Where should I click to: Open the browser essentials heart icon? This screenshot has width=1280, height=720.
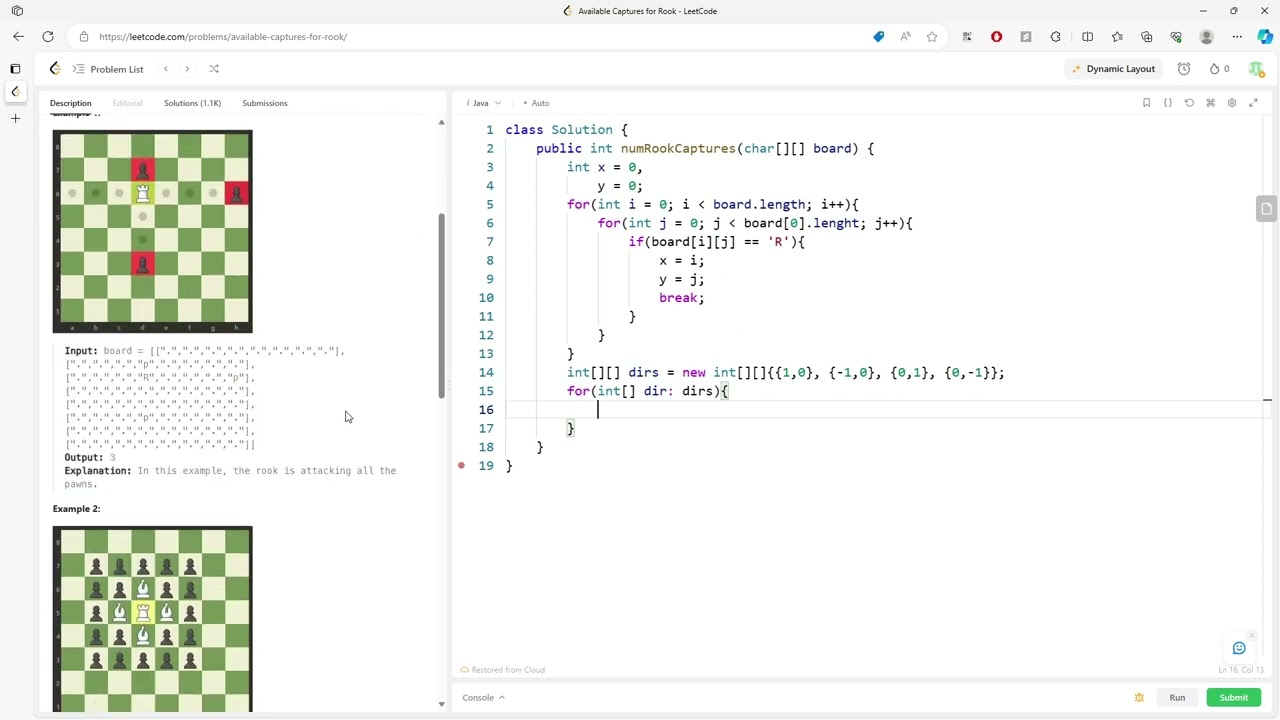point(1176,37)
